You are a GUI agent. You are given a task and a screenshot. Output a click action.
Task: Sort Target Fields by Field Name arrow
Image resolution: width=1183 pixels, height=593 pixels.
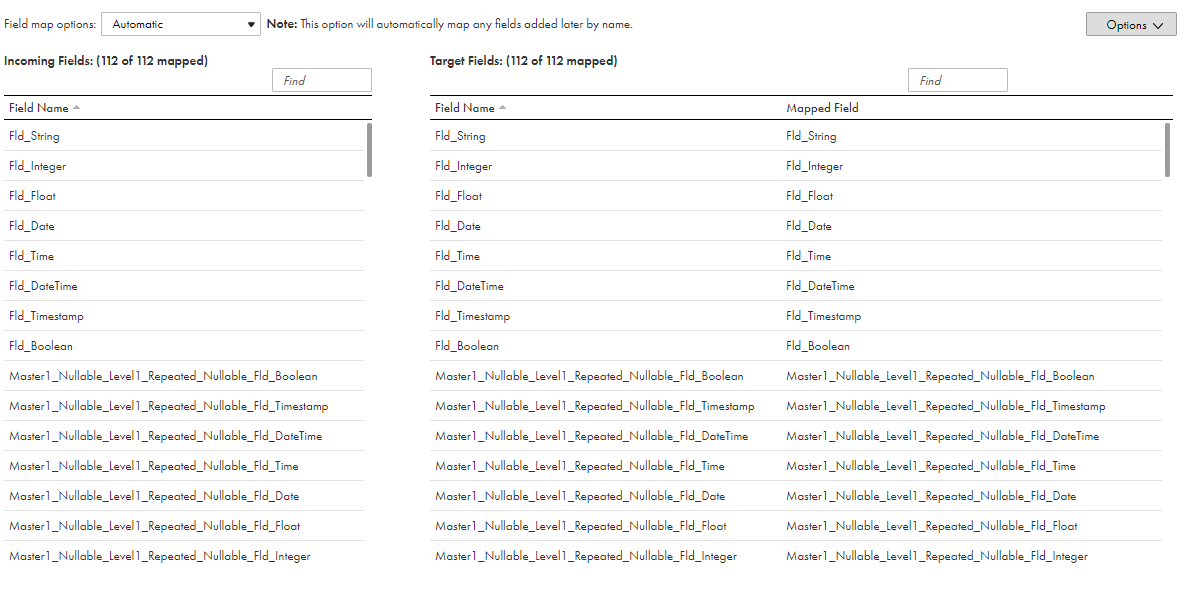[502, 108]
